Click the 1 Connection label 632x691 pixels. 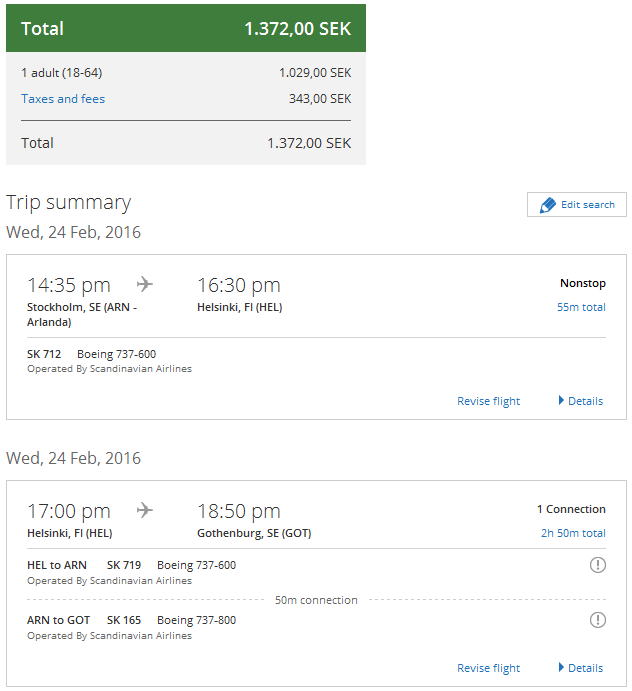point(571,509)
